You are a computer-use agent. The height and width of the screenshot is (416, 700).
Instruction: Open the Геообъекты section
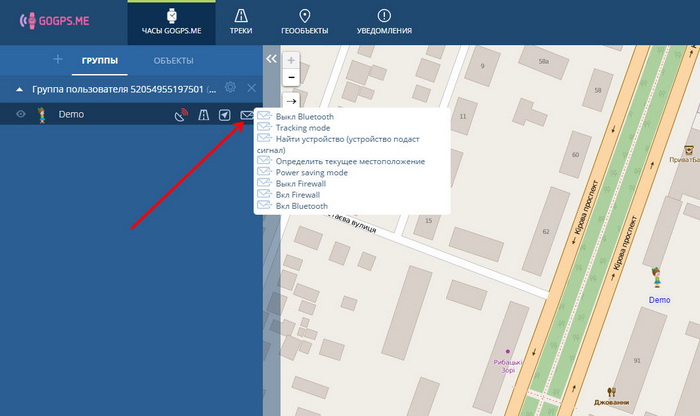[x=304, y=22]
